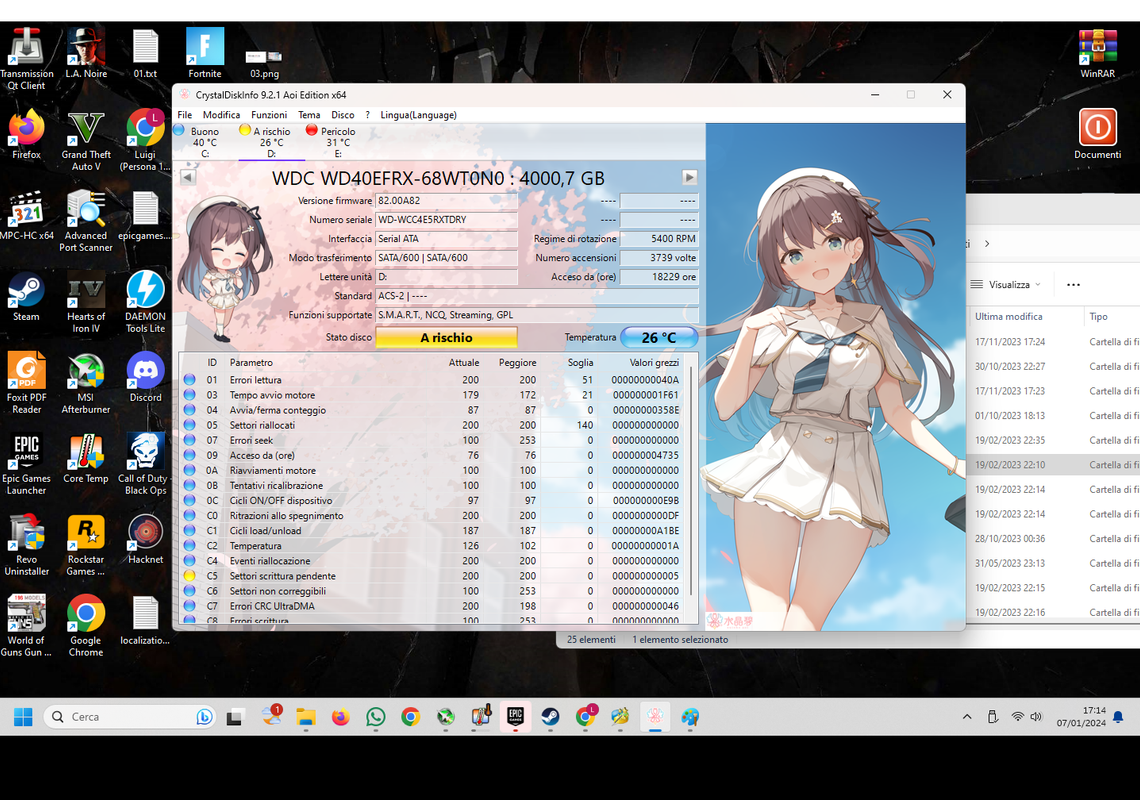
Task: Open Modifica menu
Action: [x=221, y=115]
